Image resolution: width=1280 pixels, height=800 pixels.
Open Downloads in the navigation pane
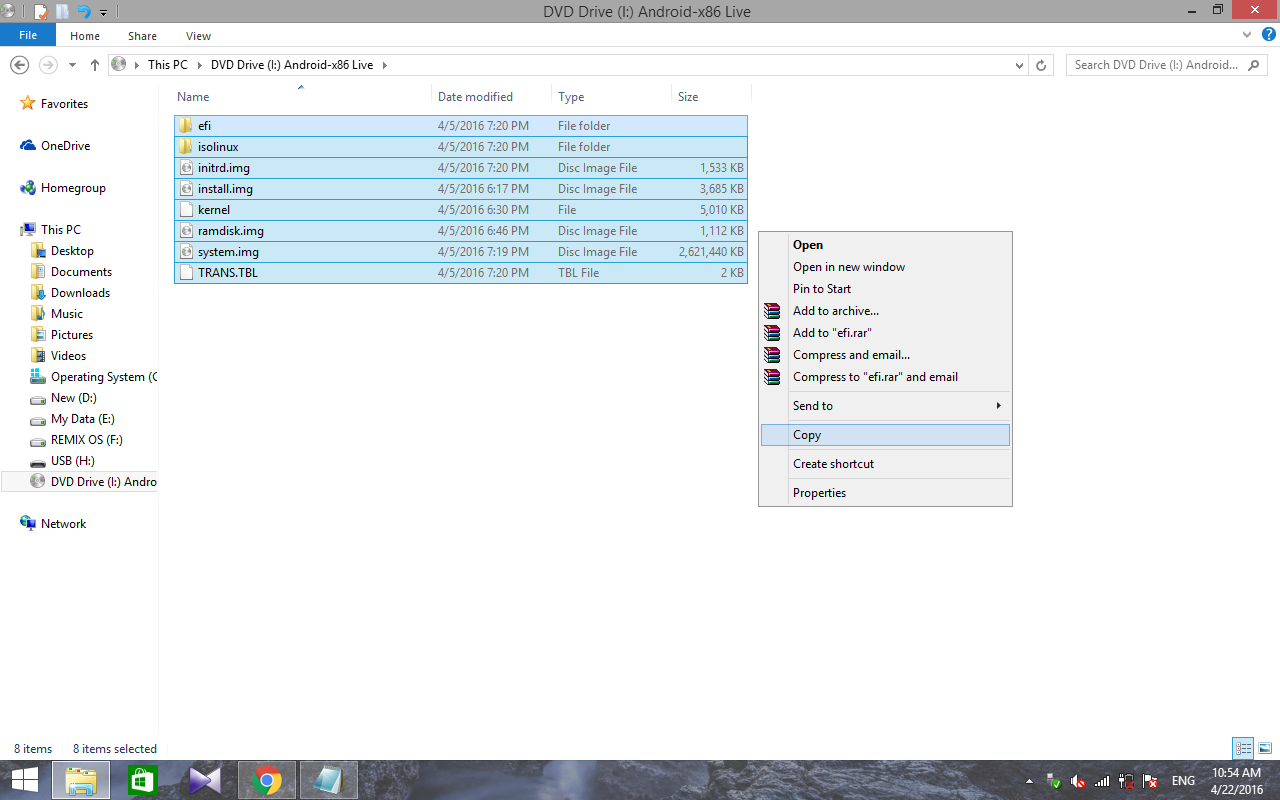[80, 293]
